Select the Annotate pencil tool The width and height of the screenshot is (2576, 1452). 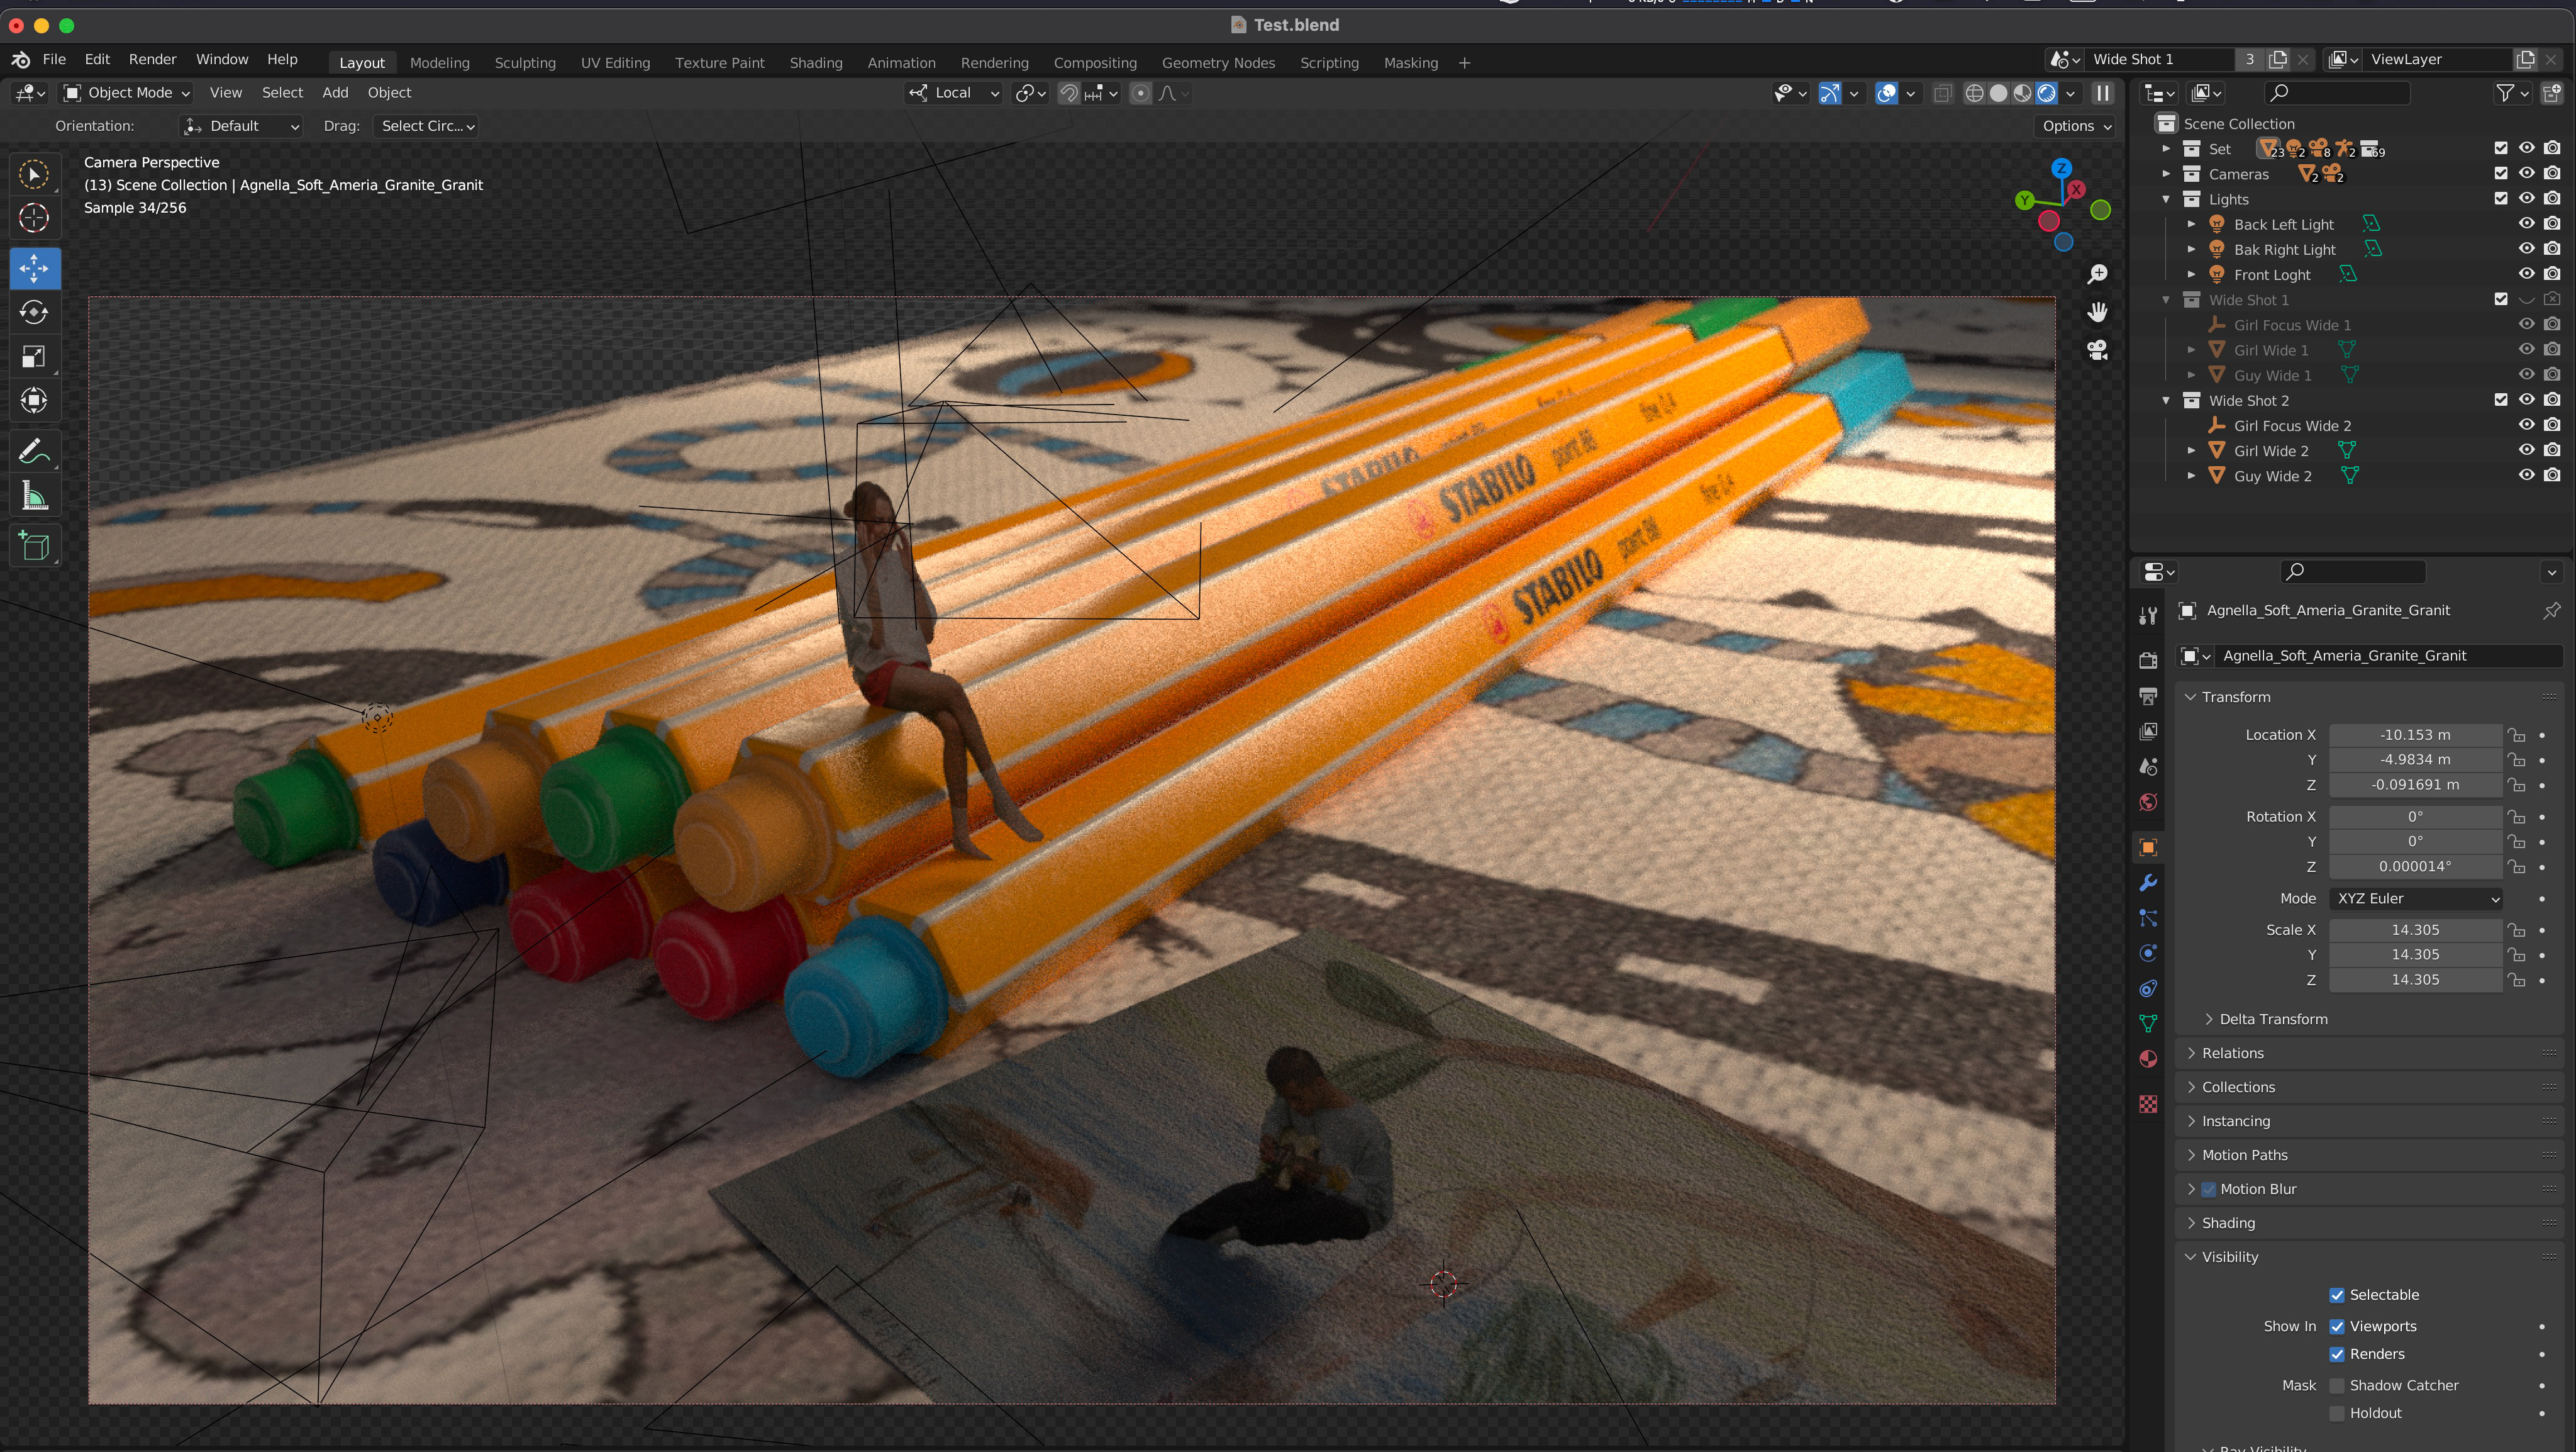pyautogui.click(x=34, y=452)
